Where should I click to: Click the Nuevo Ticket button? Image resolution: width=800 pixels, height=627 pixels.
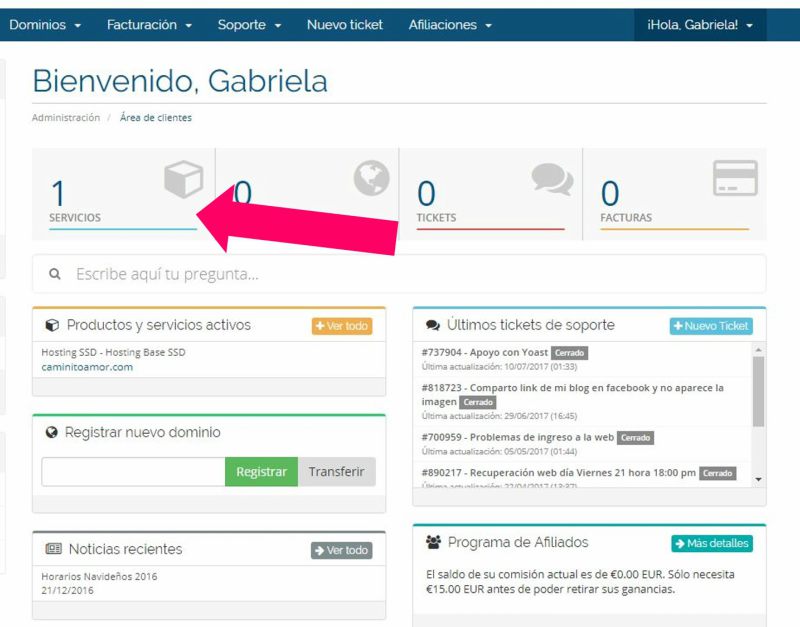[x=711, y=326]
